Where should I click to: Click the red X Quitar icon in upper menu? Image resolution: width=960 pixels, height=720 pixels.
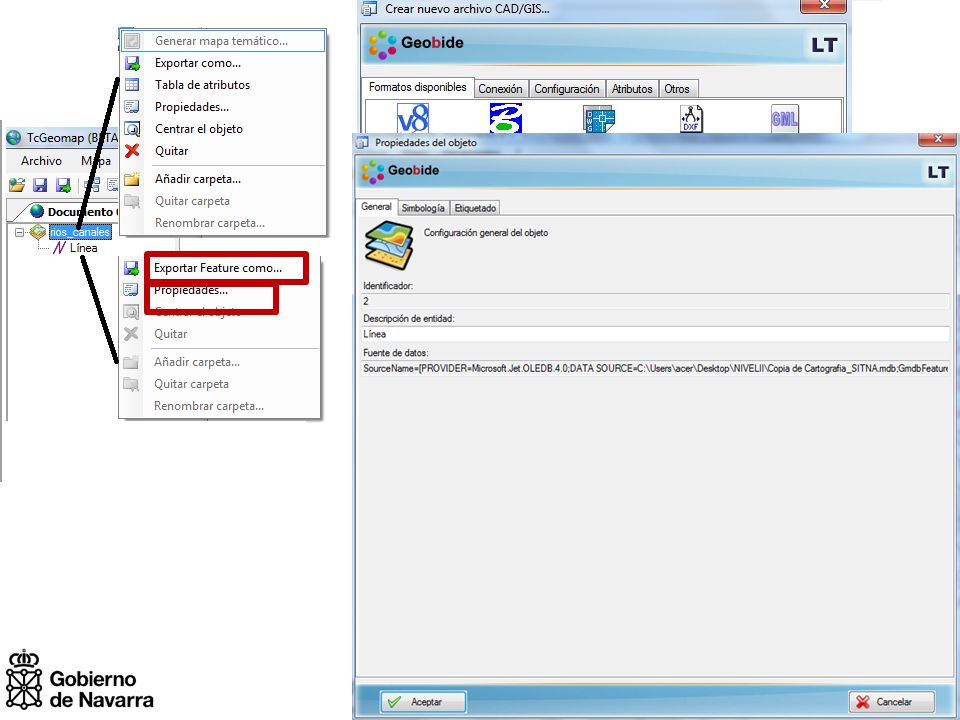132,151
